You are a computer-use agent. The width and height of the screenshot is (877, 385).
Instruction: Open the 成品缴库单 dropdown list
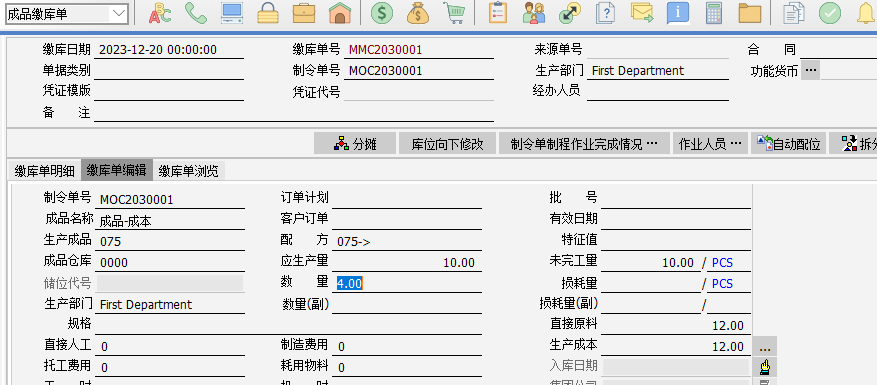pyautogui.click(x=119, y=14)
